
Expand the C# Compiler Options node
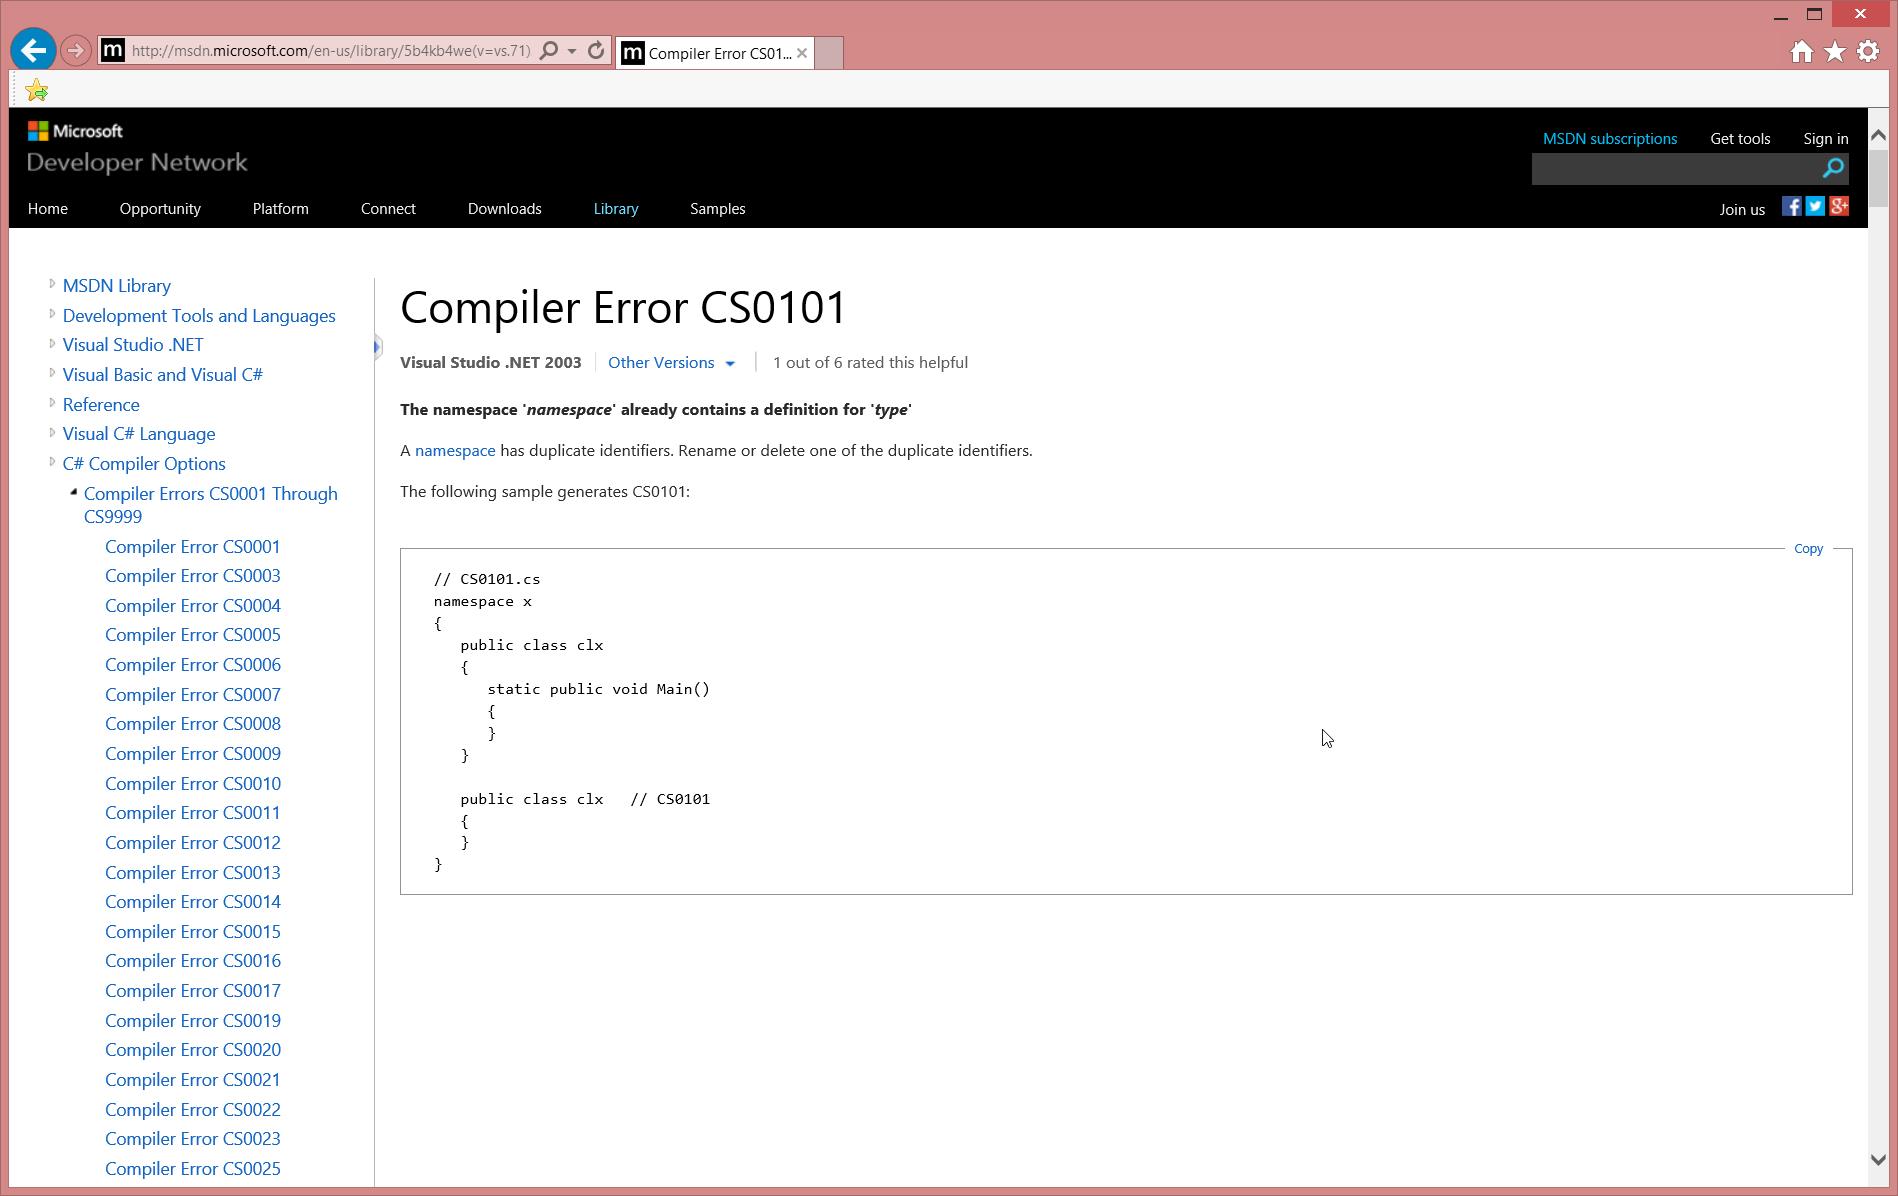(52, 462)
